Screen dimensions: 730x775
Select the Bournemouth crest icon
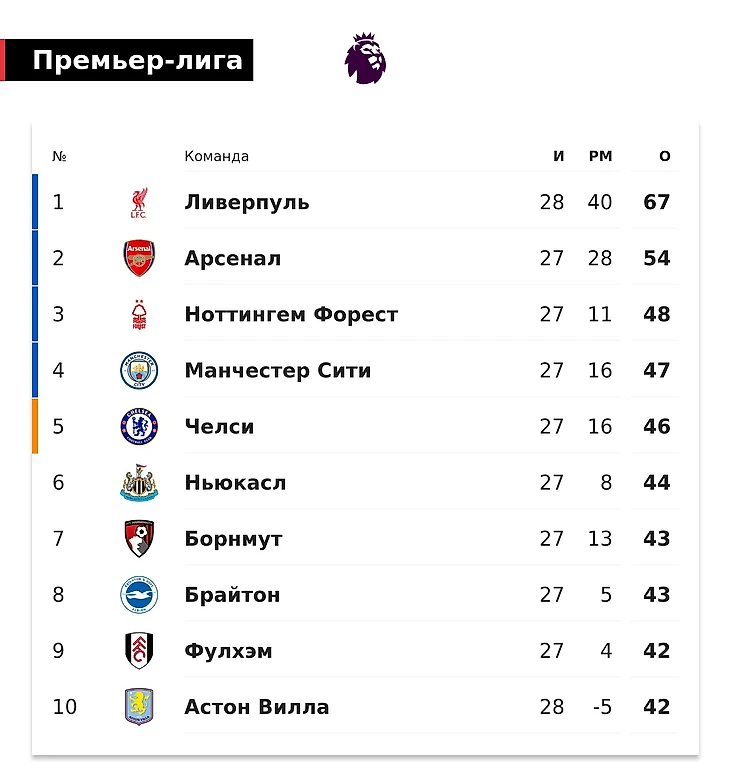(x=139, y=539)
